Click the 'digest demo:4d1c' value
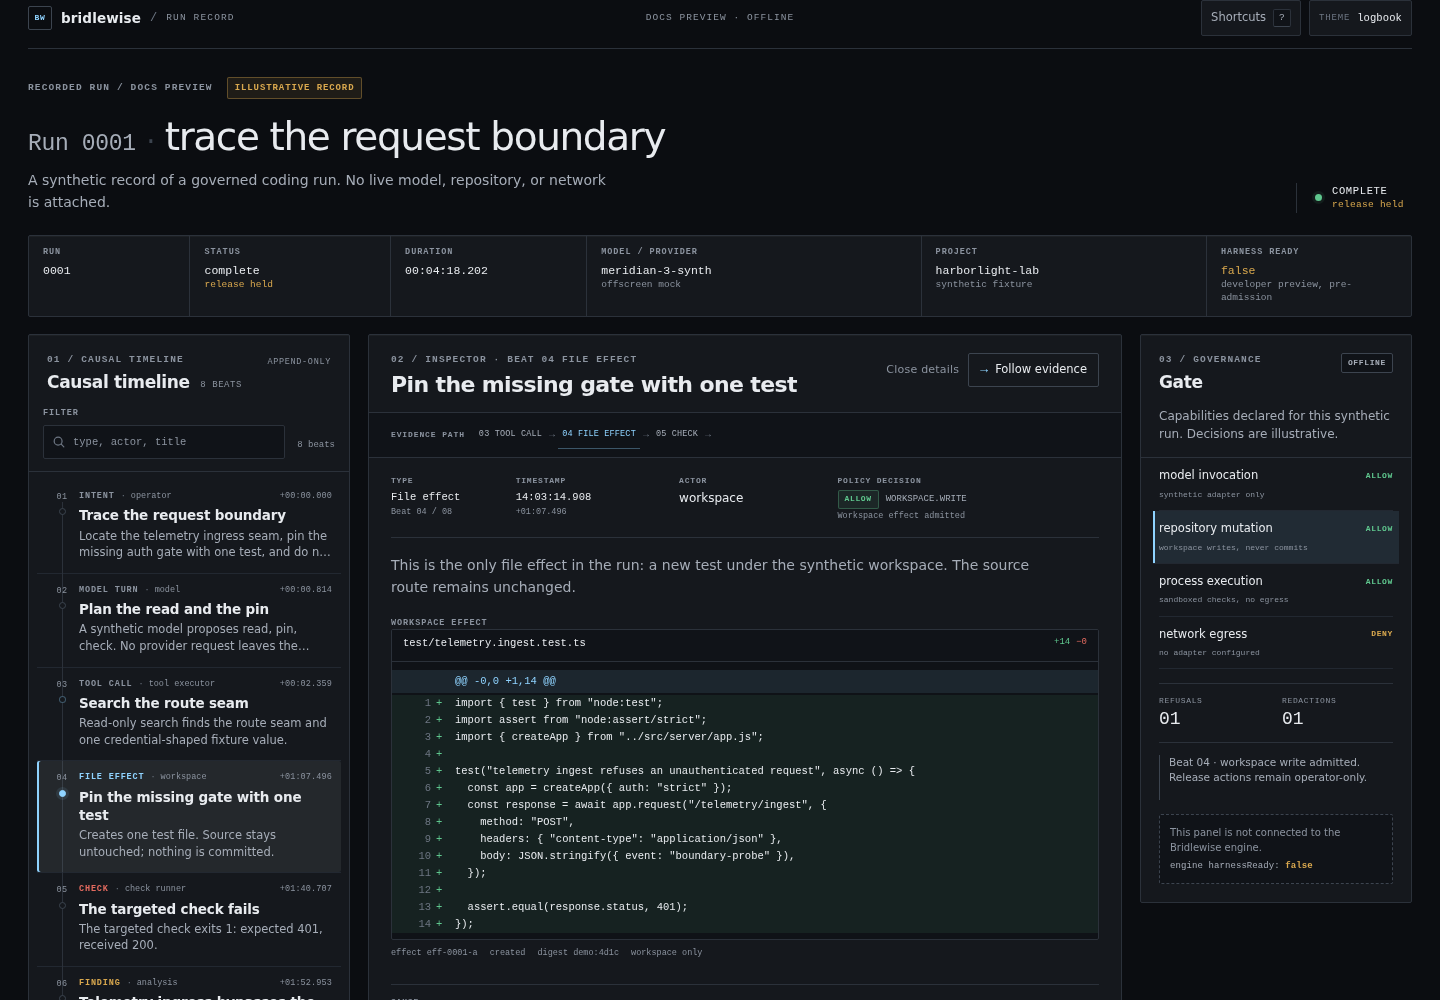The height and width of the screenshot is (1000, 1440). click(578, 953)
